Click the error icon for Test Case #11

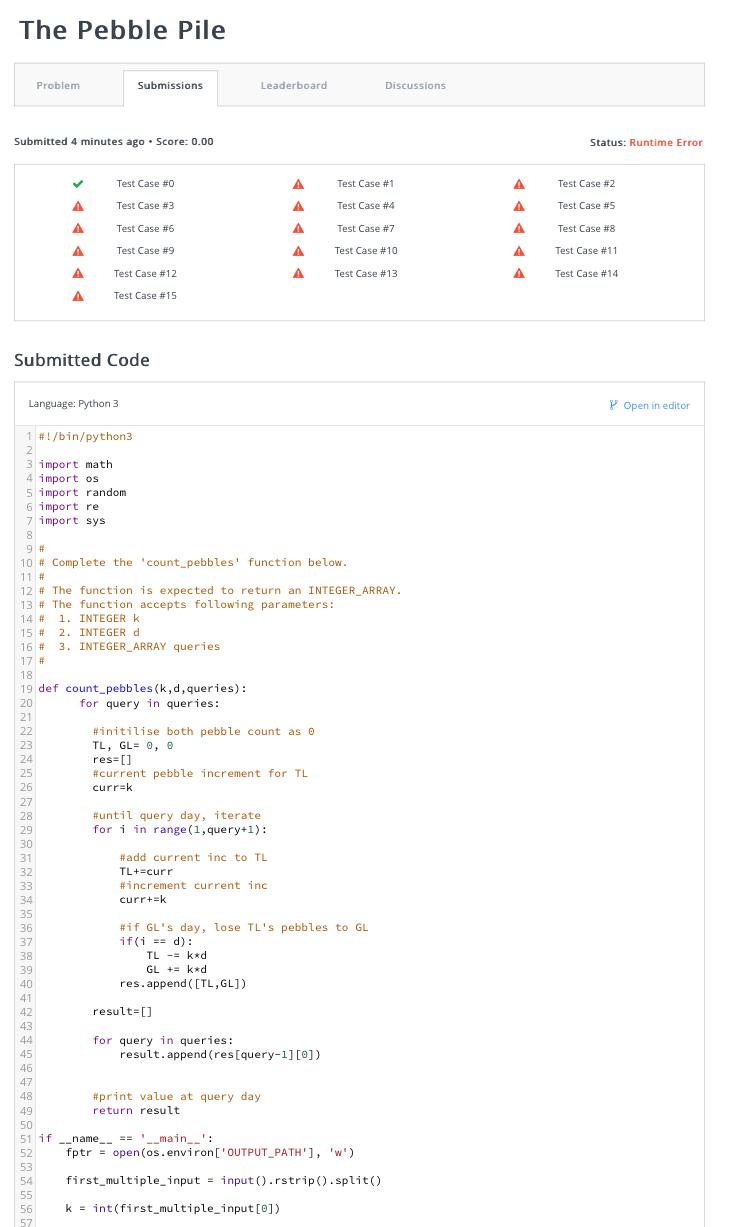[x=519, y=251]
